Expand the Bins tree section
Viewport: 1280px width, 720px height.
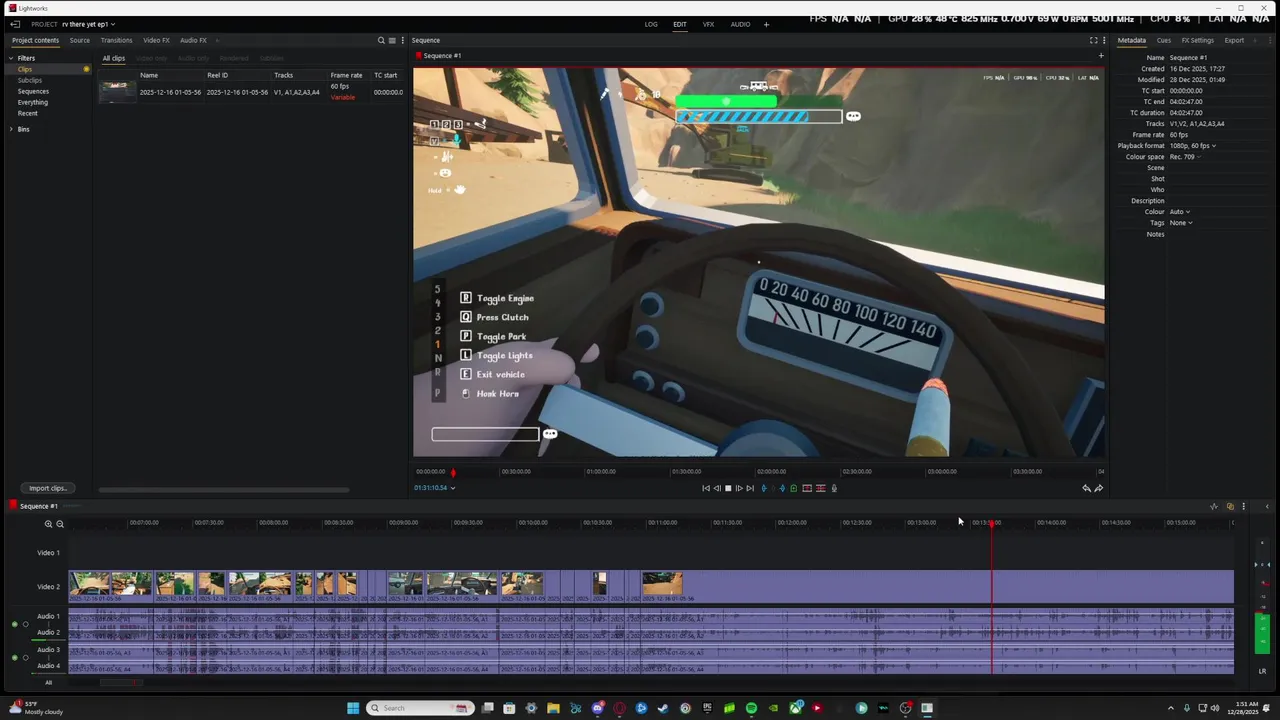point(11,129)
